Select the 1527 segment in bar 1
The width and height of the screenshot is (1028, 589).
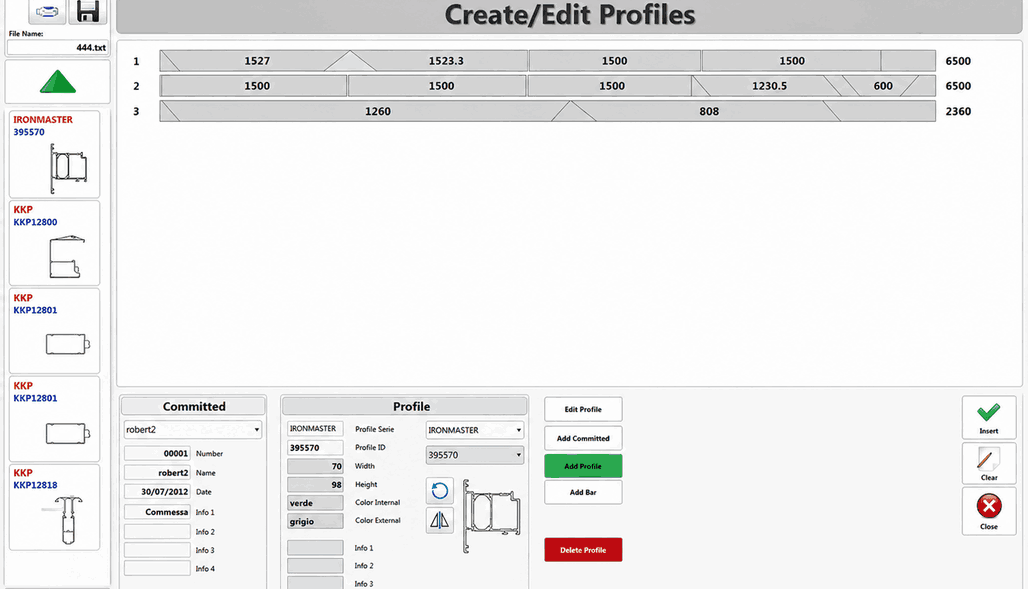point(256,61)
